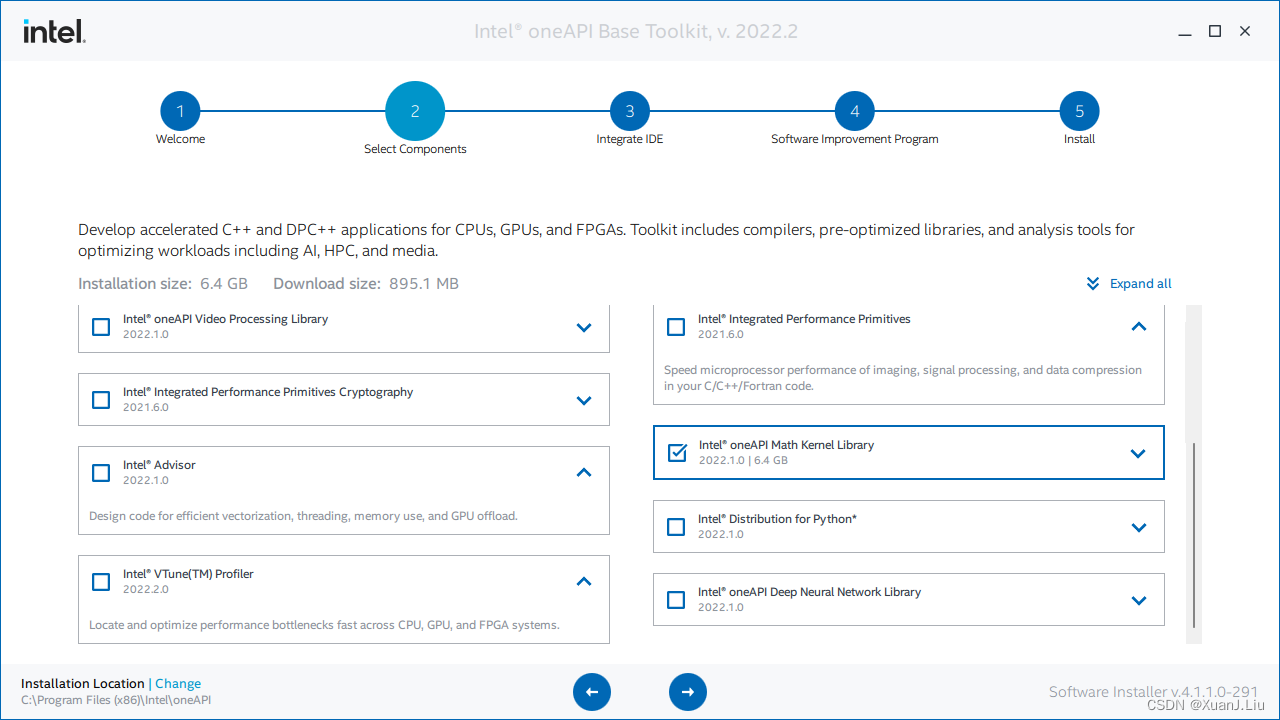The width and height of the screenshot is (1280, 720).
Task: Select the Select Components tab label
Action: (x=415, y=148)
